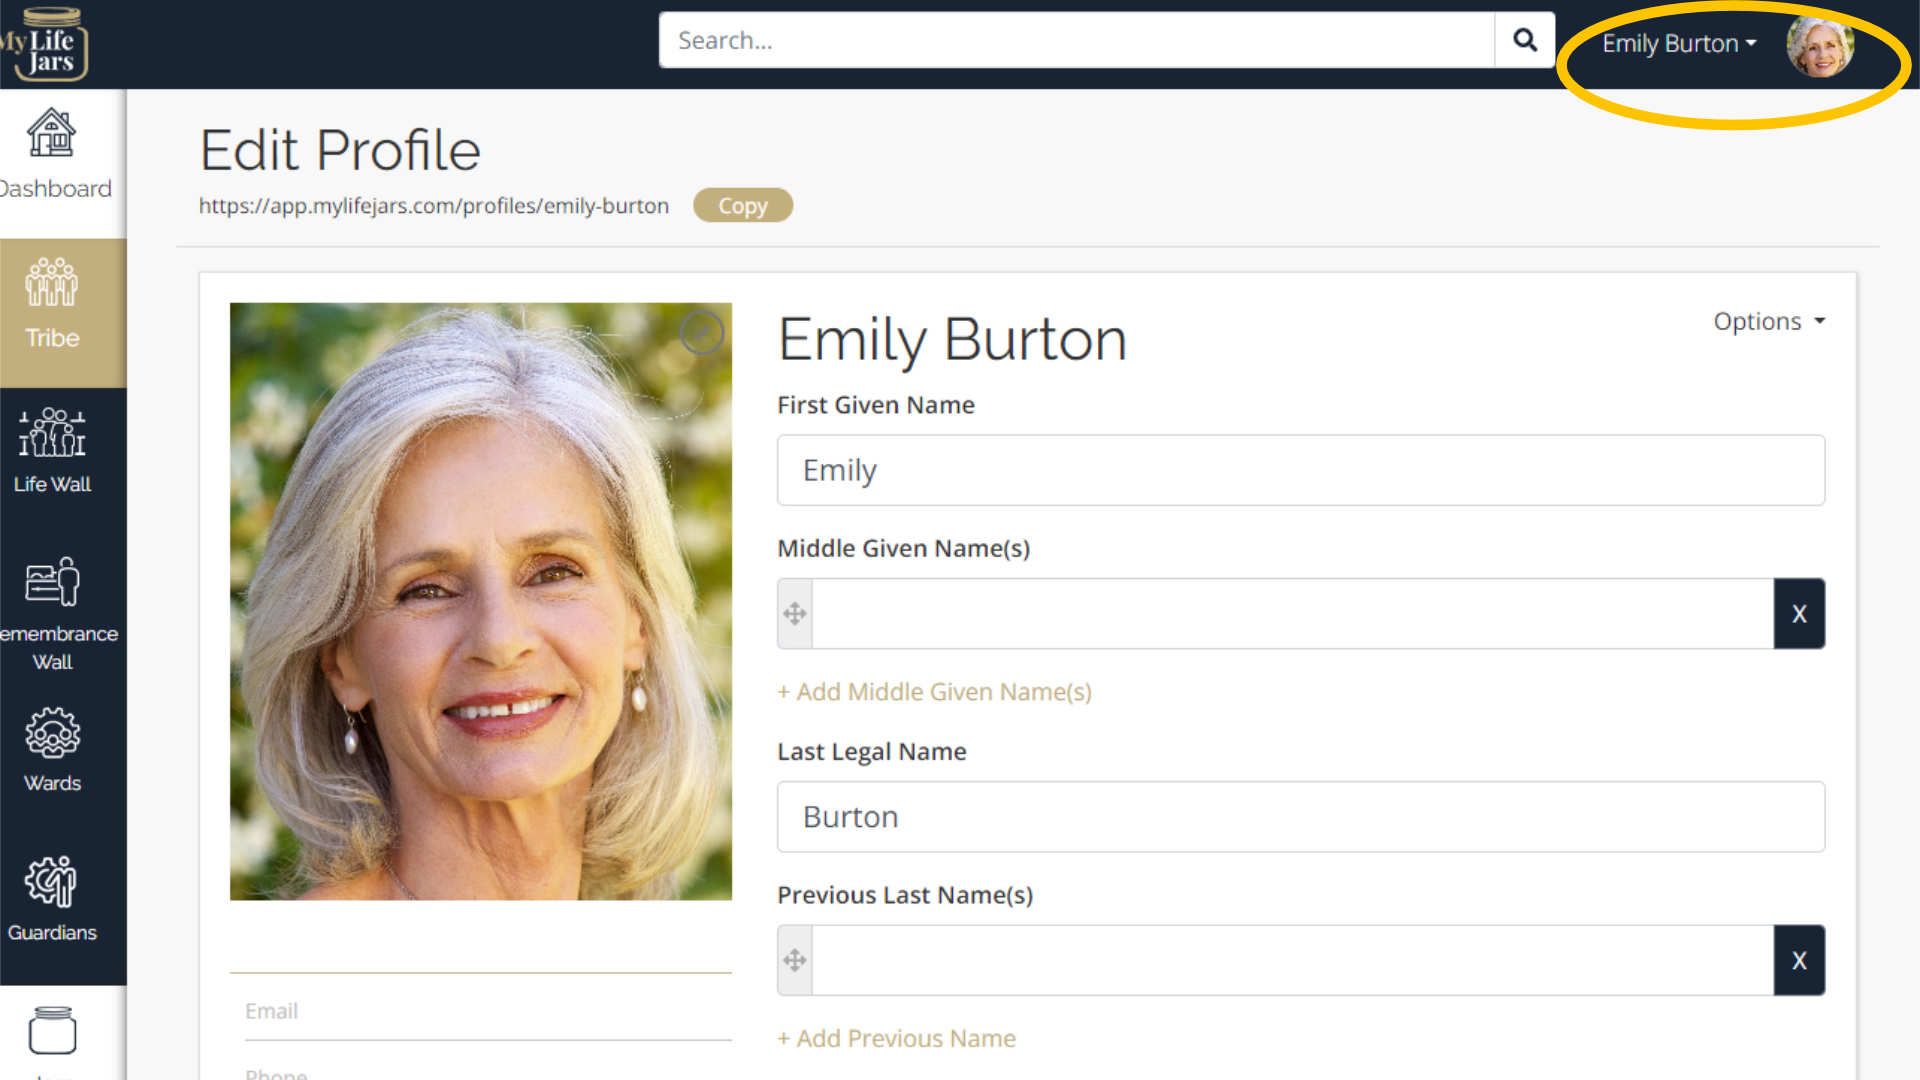1920x1080 pixels.
Task: Copy the profile URL
Action: point(742,206)
